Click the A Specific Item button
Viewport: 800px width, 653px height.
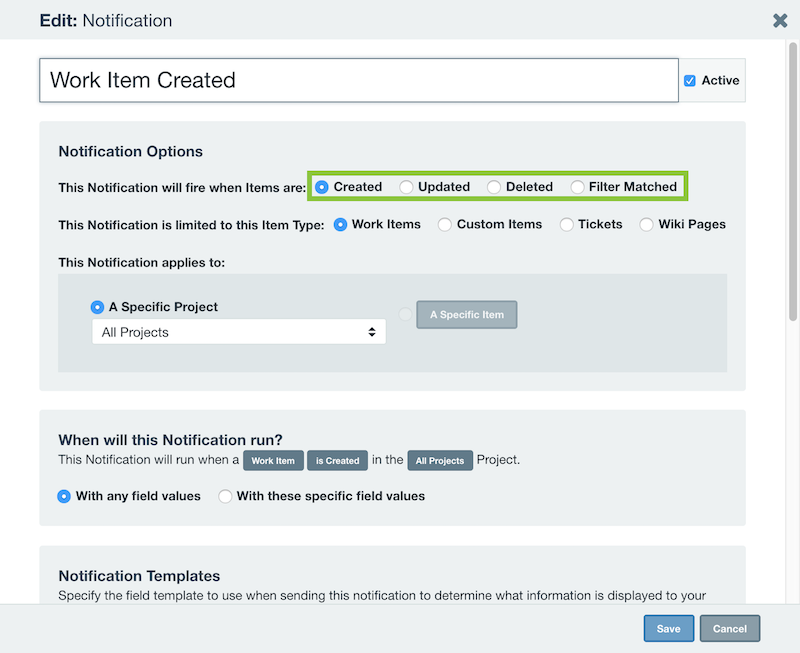point(466,315)
